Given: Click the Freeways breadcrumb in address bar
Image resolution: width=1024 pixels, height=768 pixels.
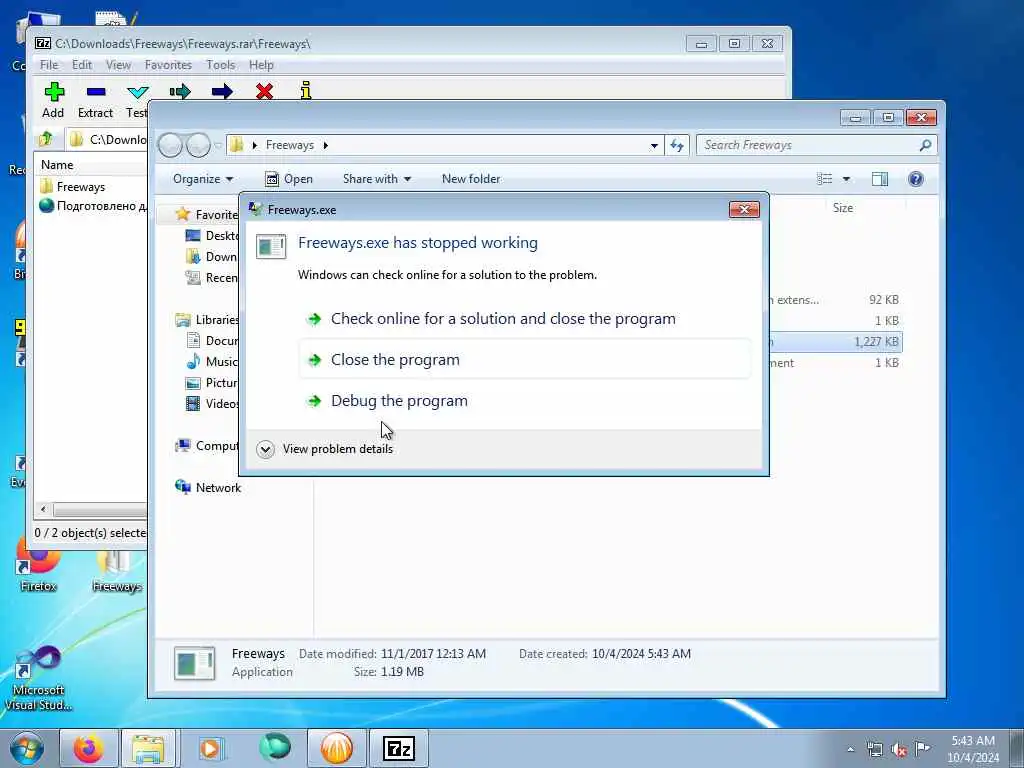Looking at the screenshot, I should (289, 145).
